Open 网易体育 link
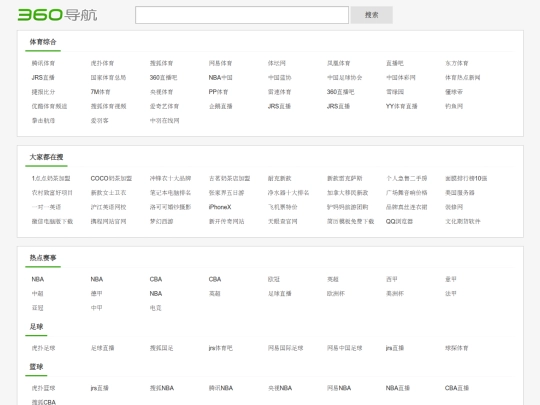 [x=220, y=63]
